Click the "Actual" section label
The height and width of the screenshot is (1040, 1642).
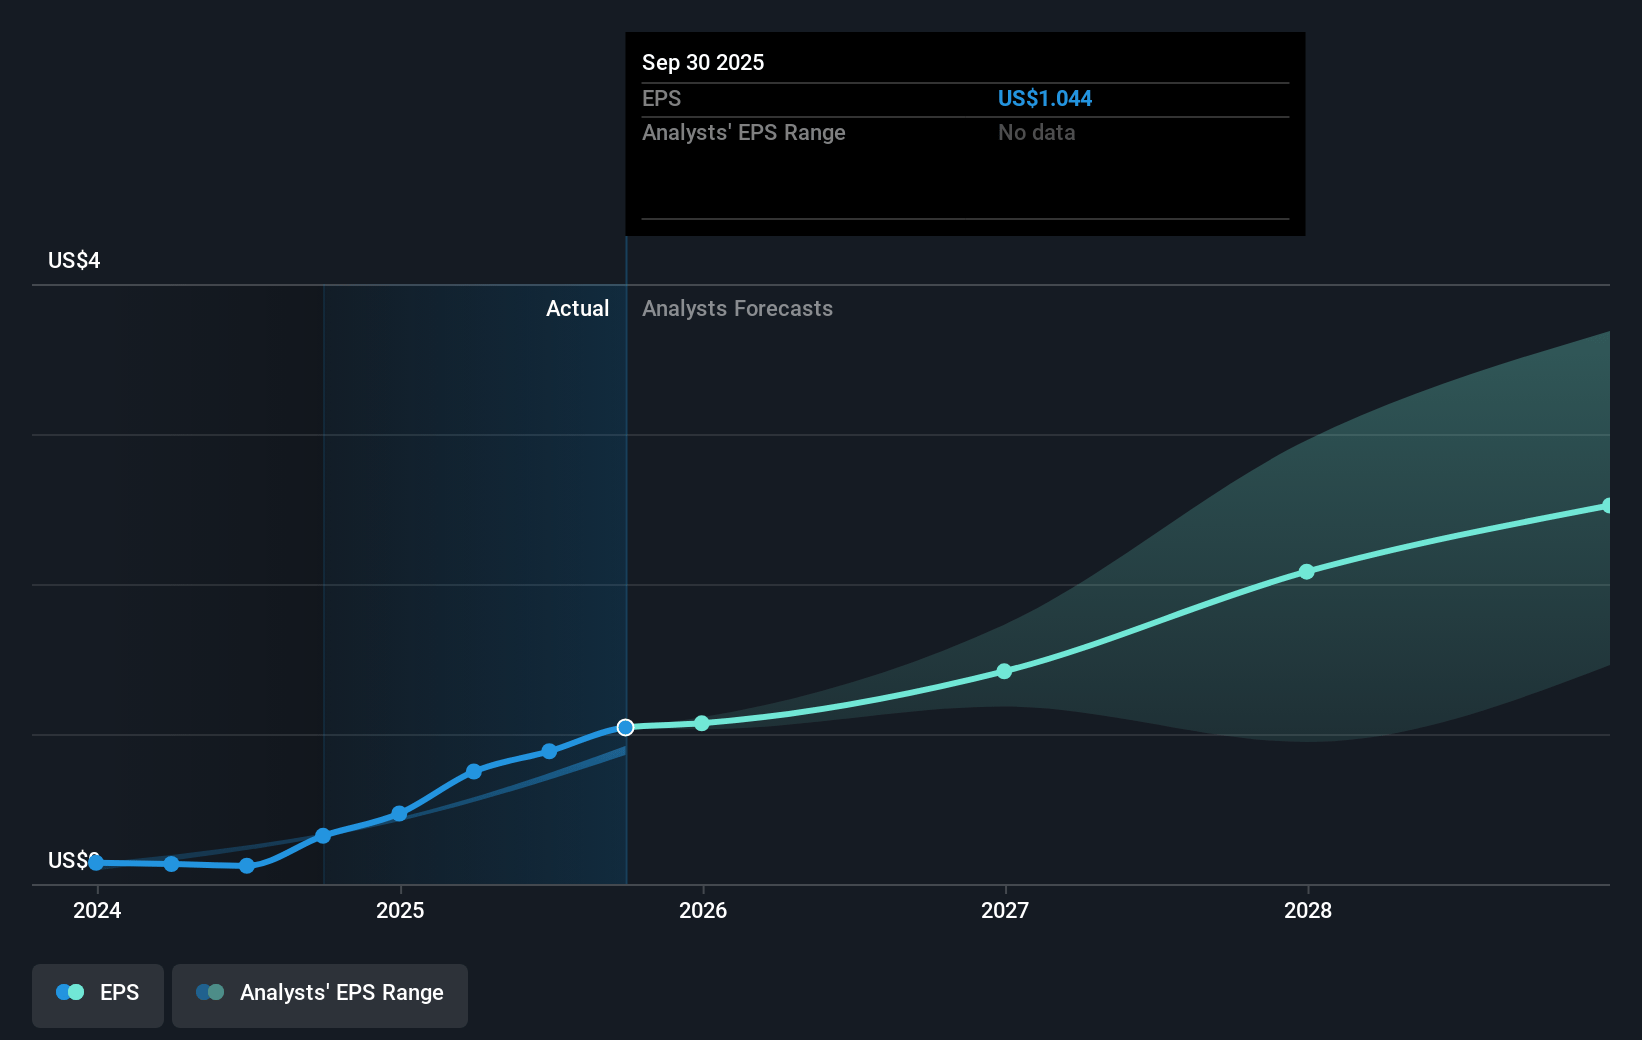(x=577, y=309)
